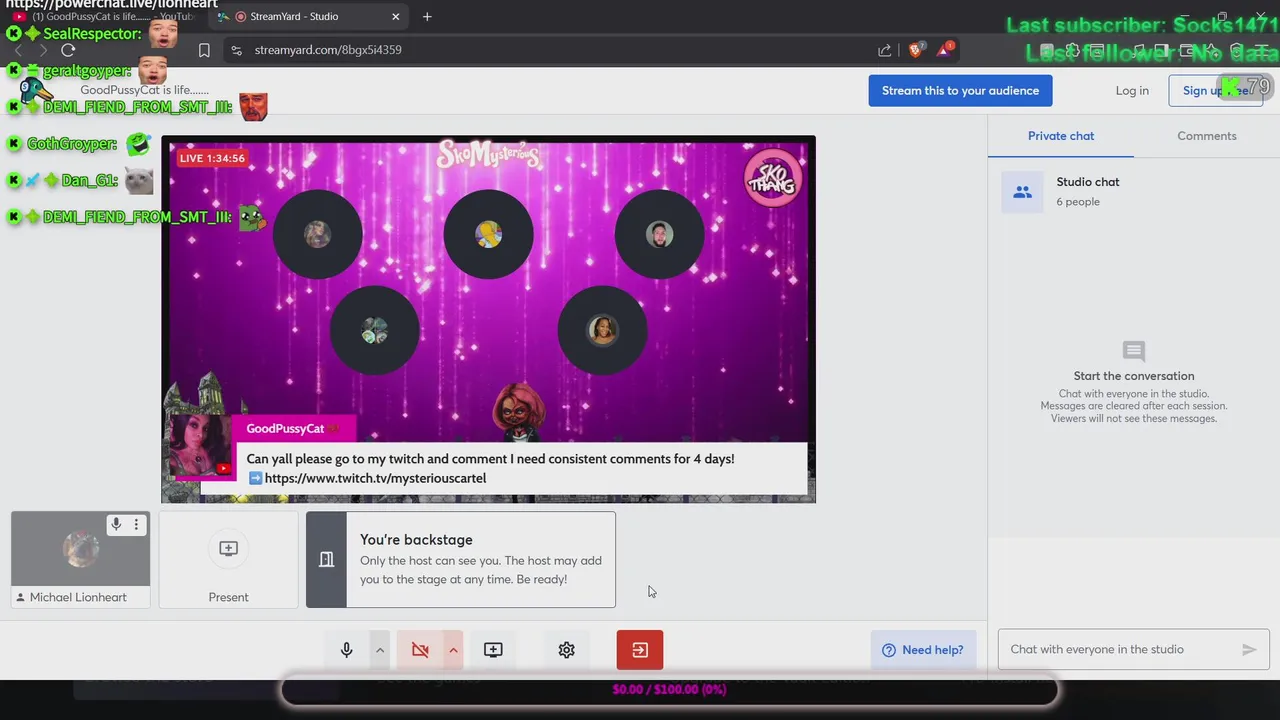The width and height of the screenshot is (1280, 720).
Task: Toggle mic icon on Michael Lionheart tile
Action: (x=116, y=524)
